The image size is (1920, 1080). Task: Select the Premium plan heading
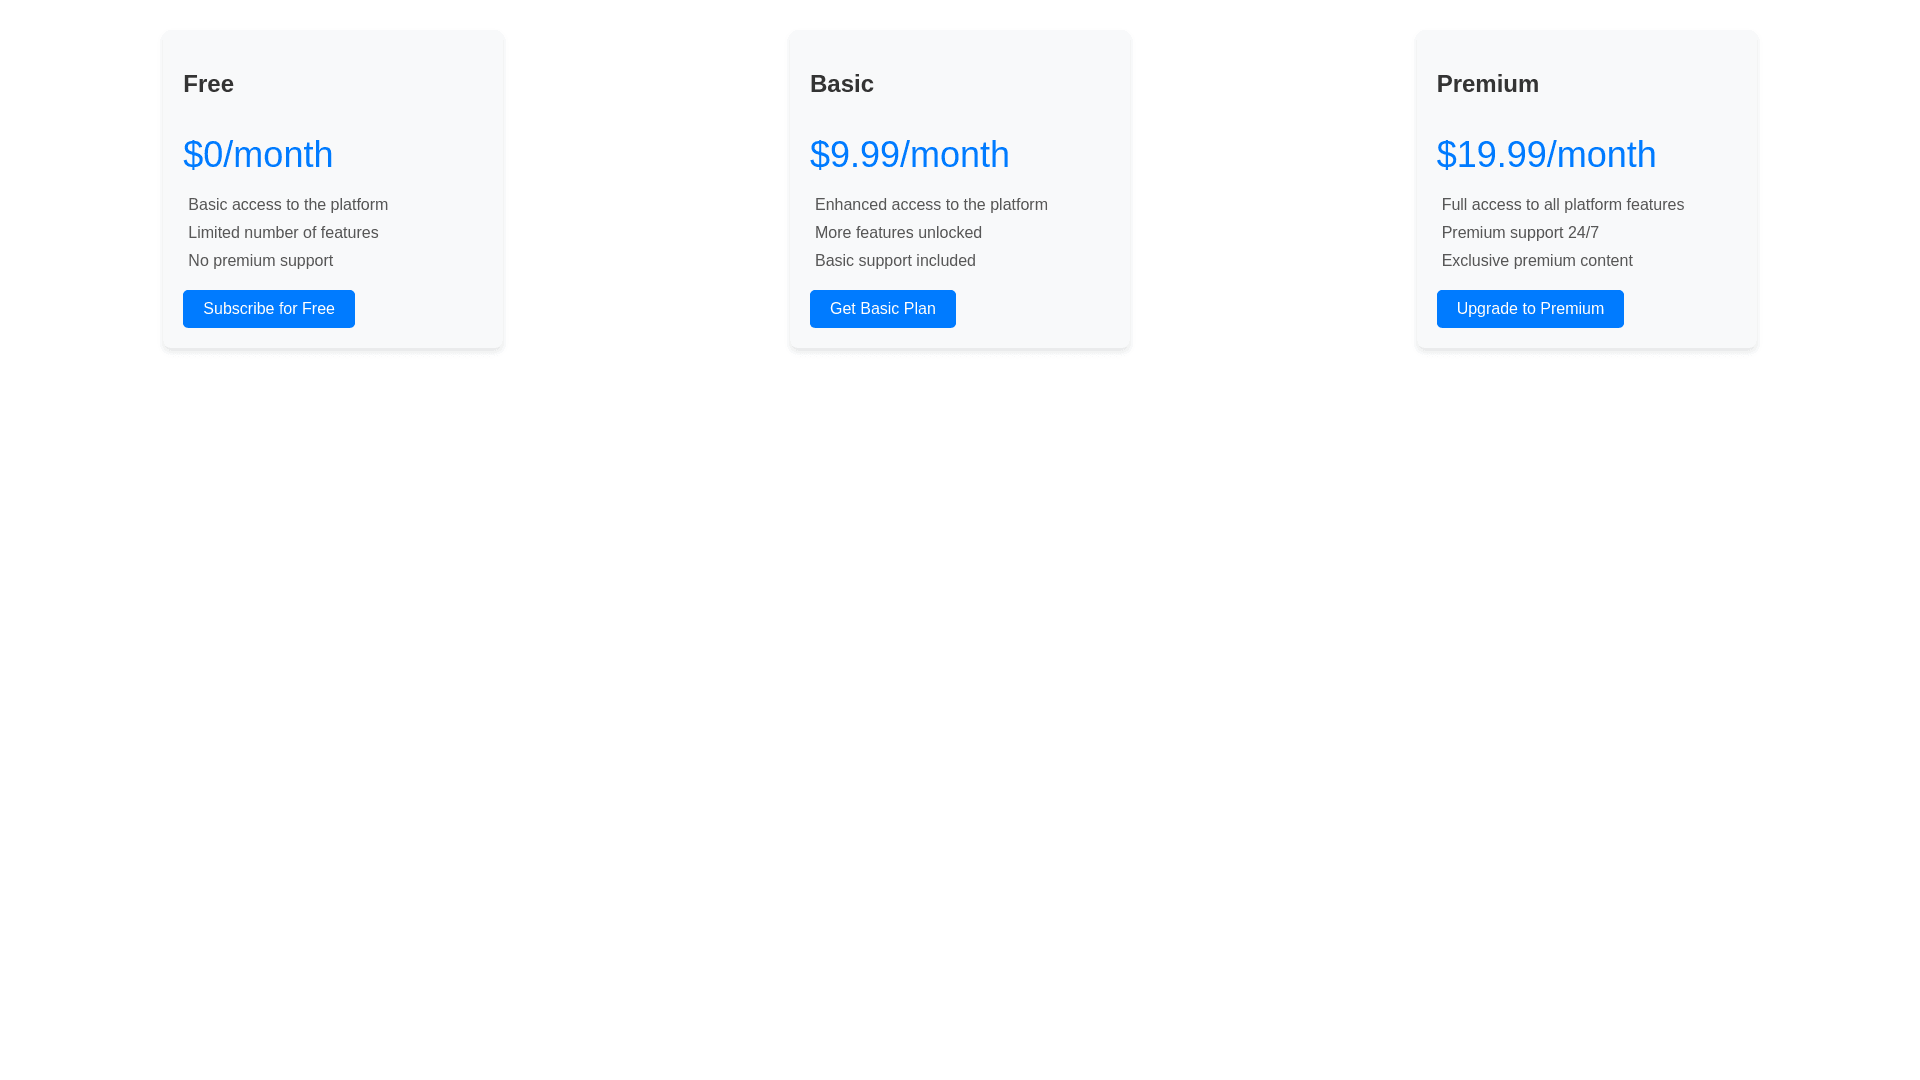coord(1487,84)
